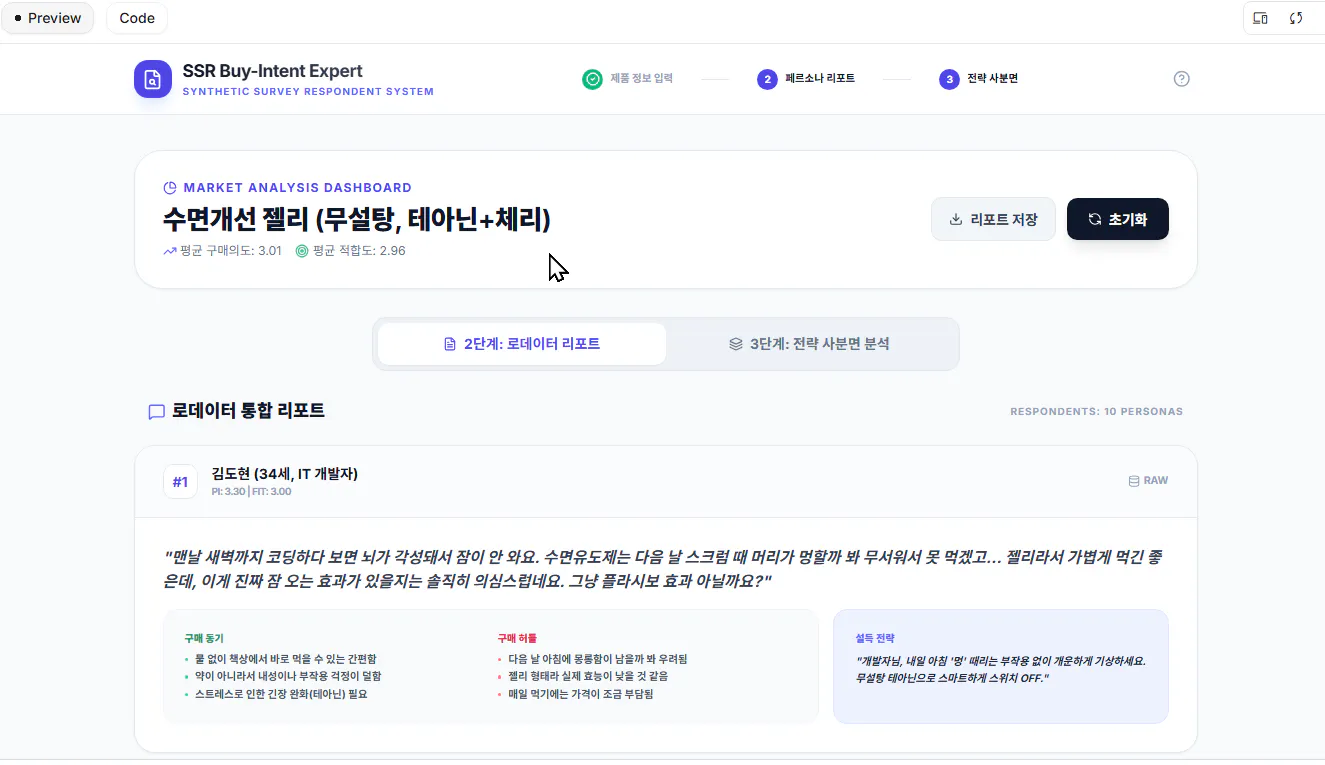This screenshot has height=765, width=1325.
Task: Open the help question mark icon
Action: point(1181,78)
